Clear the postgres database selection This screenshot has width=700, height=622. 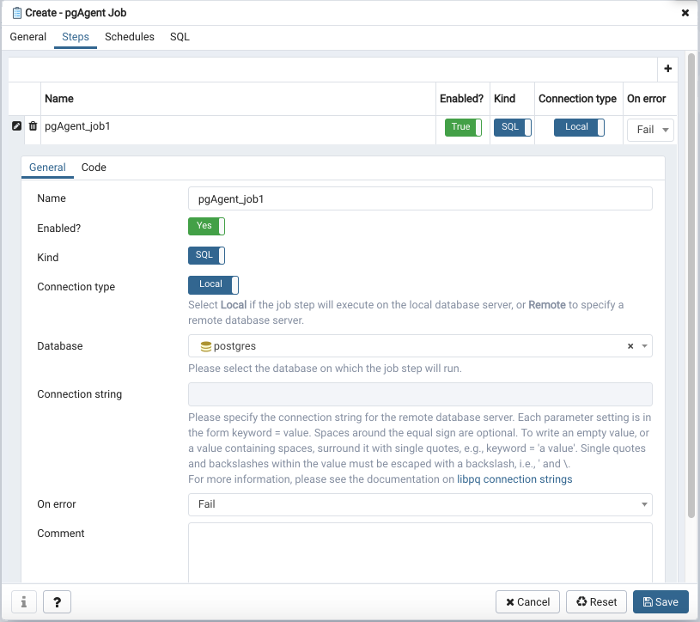coord(630,346)
